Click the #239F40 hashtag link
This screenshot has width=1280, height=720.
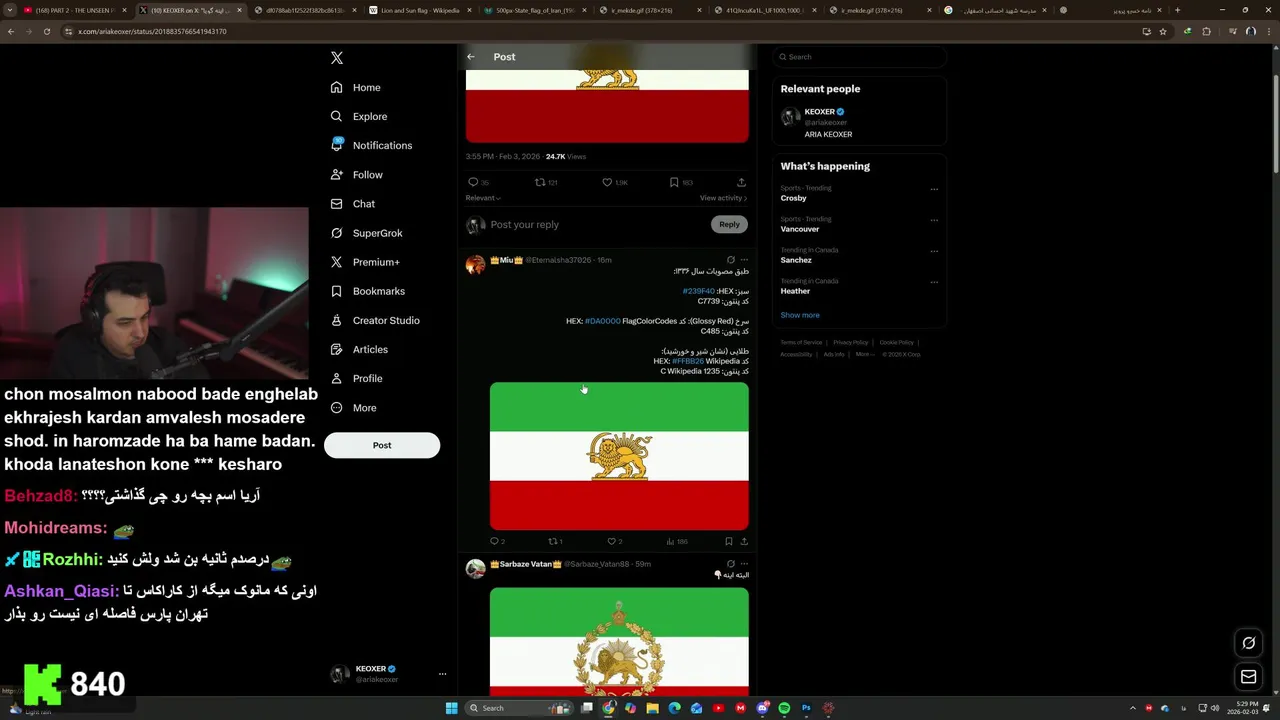(x=698, y=291)
